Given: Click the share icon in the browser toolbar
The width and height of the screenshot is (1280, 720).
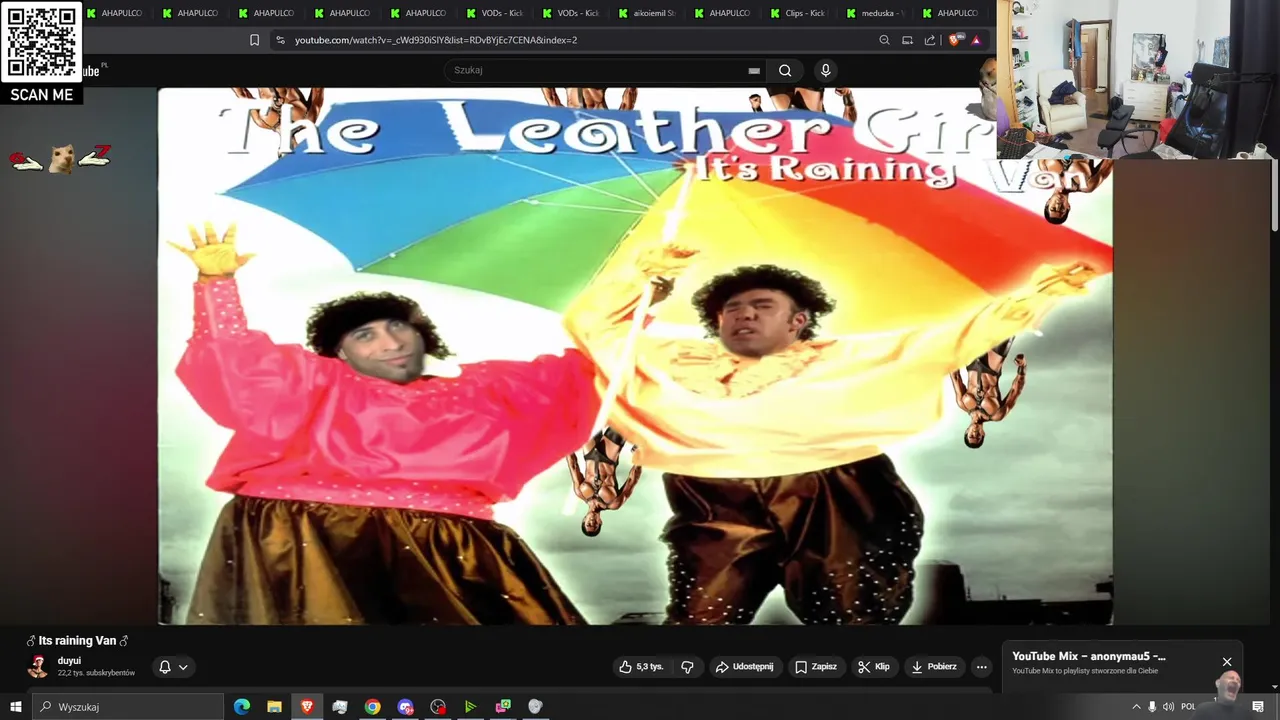Looking at the screenshot, I should click(x=930, y=40).
